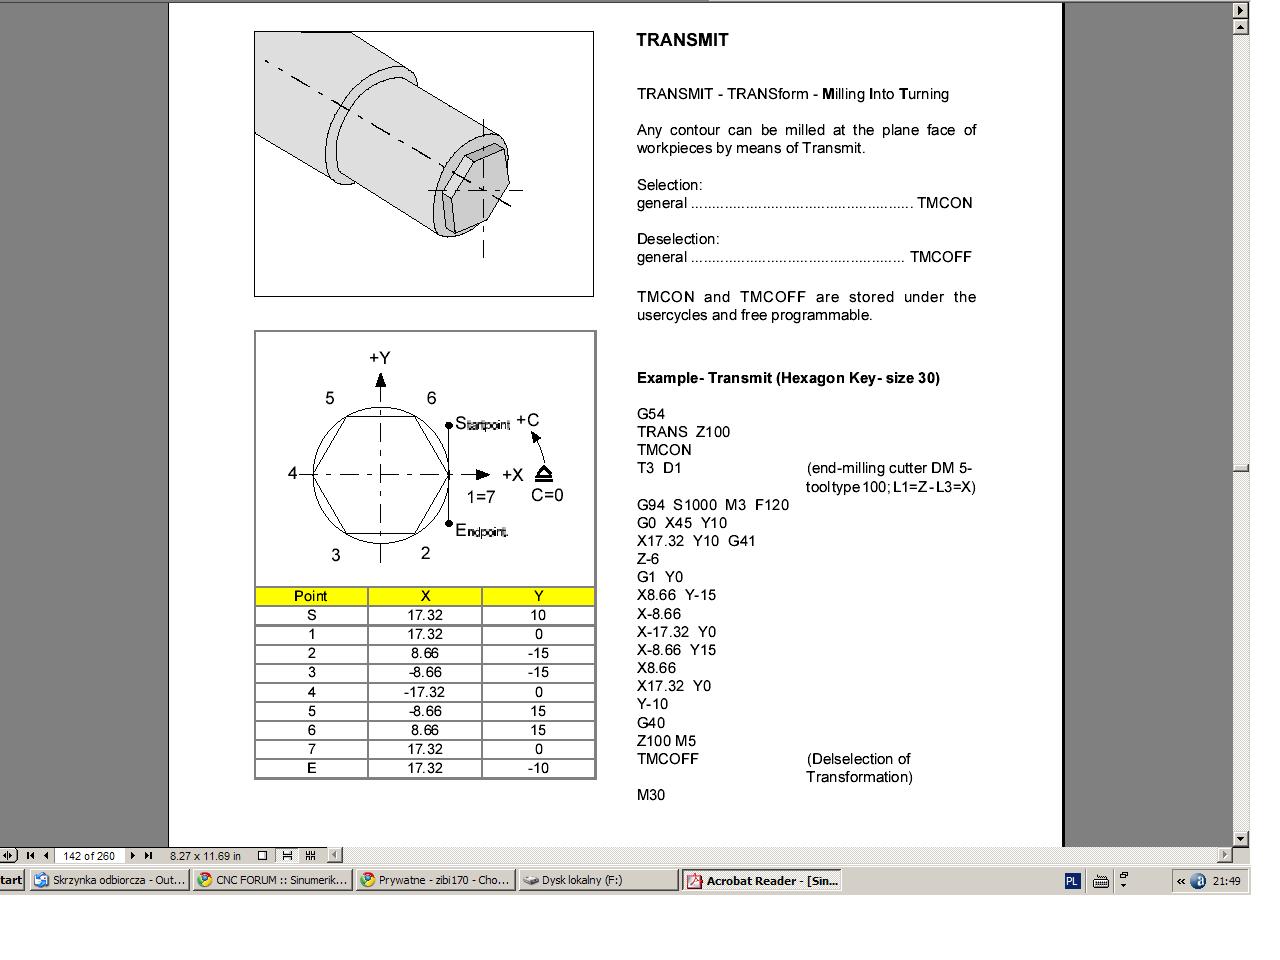Click the PL language indicator
1280x960 pixels.
point(1072,881)
